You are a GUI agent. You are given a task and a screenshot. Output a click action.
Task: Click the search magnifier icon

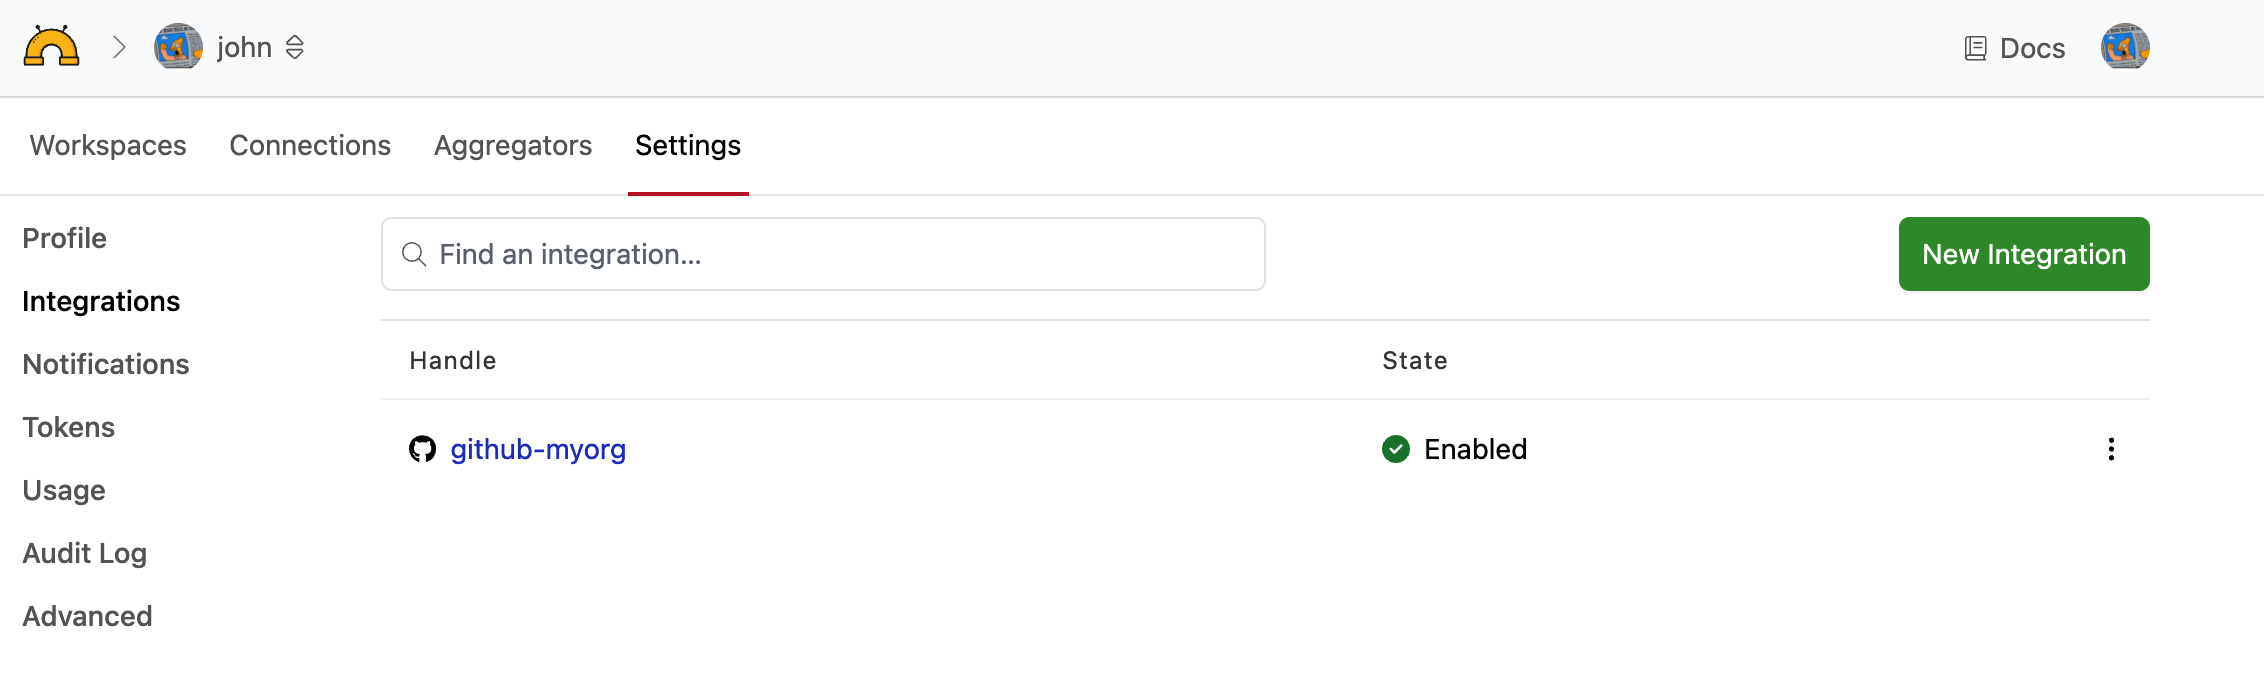[x=414, y=255]
